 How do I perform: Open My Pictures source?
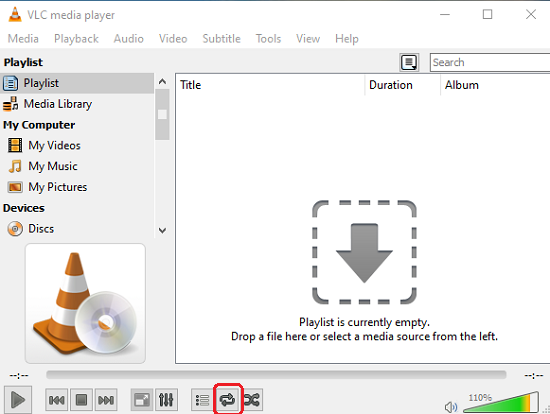77,187
